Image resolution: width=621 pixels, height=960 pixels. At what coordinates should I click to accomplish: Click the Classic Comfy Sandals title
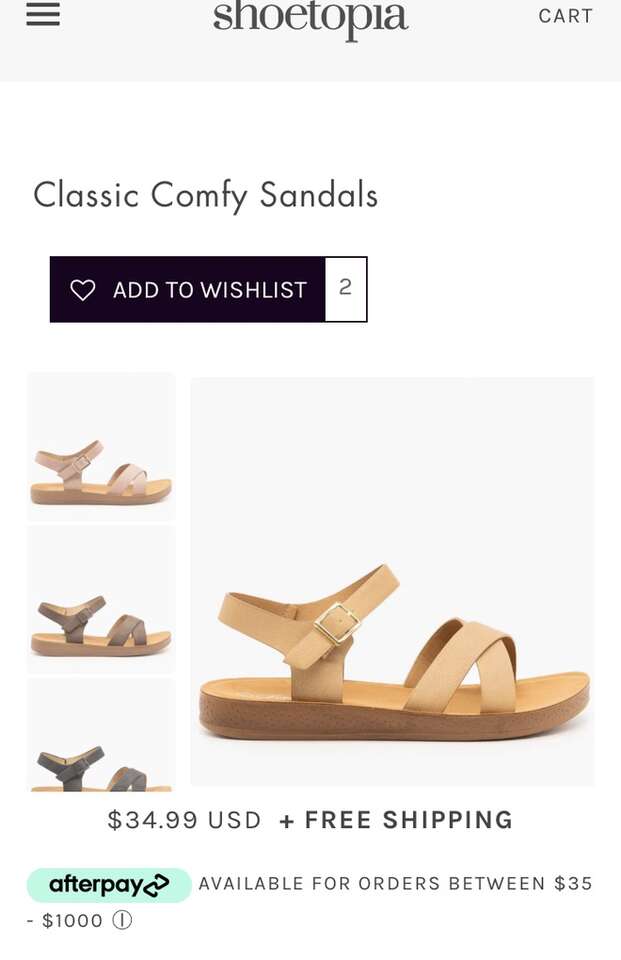point(205,196)
